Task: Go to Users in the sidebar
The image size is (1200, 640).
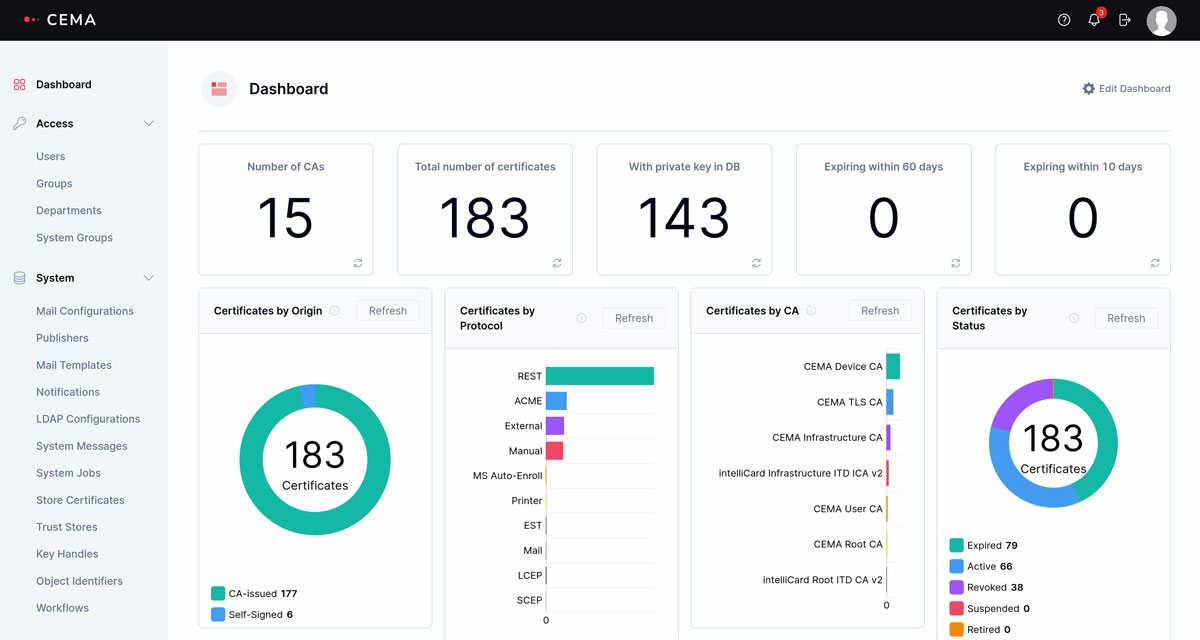Action: pos(51,157)
